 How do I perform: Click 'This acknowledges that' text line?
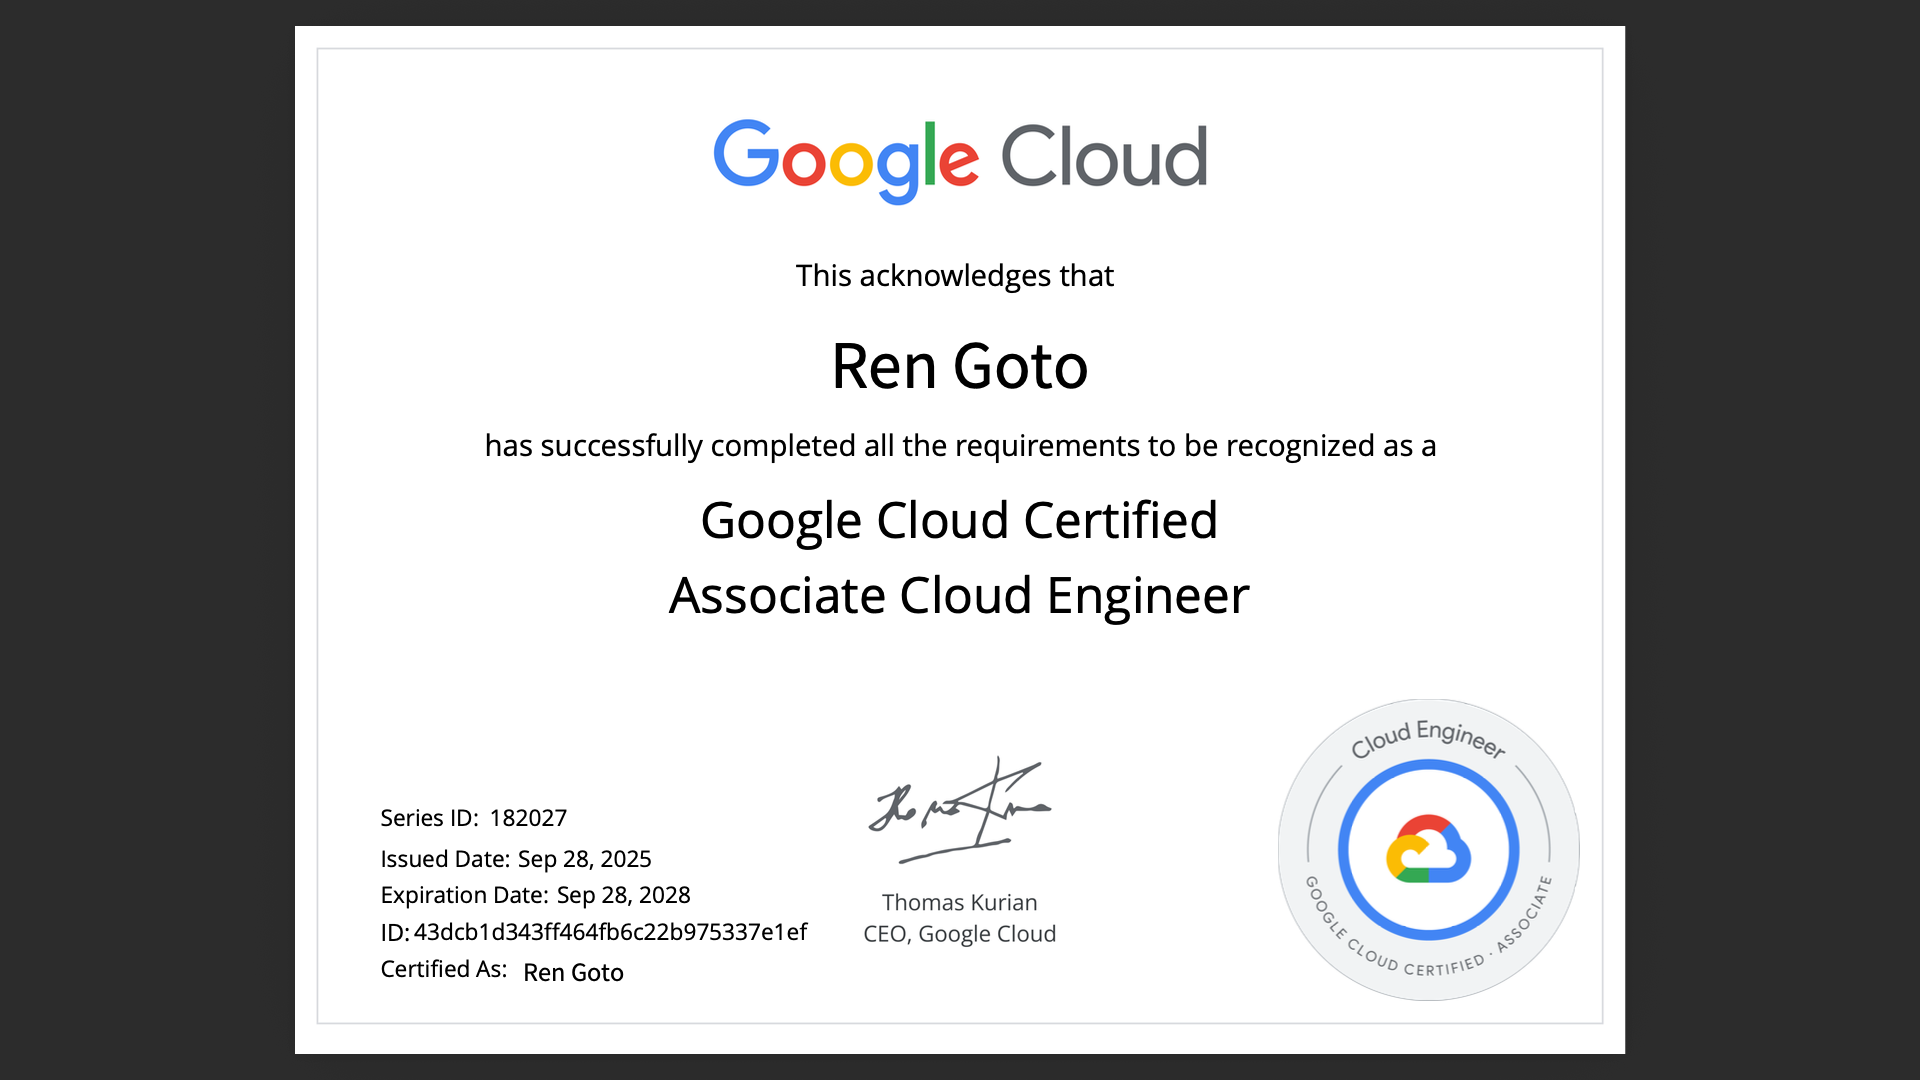[954, 276]
